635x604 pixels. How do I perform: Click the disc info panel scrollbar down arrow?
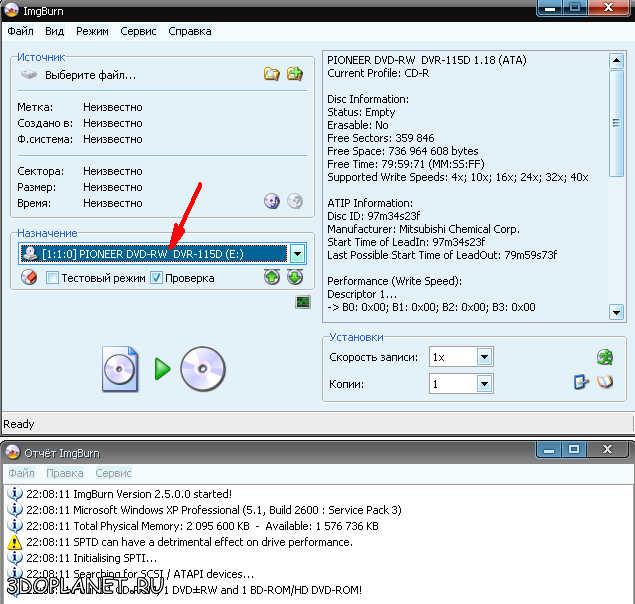pyautogui.click(x=616, y=313)
